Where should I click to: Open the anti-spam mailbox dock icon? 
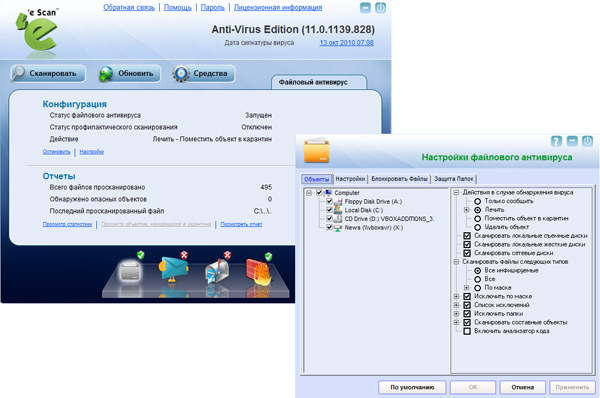tap(217, 272)
